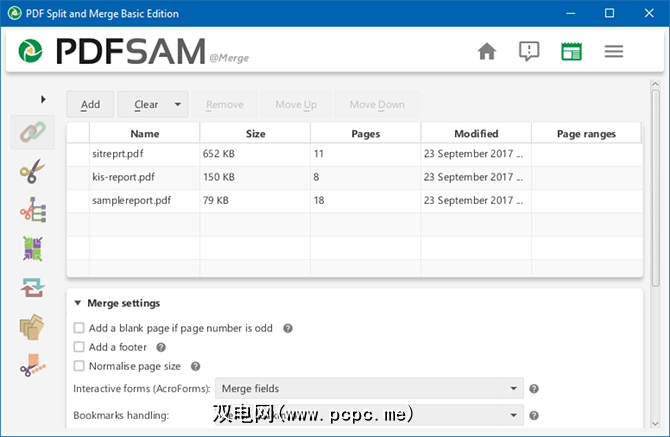
Task: Select the kis-report.pdf row
Action: point(355,177)
